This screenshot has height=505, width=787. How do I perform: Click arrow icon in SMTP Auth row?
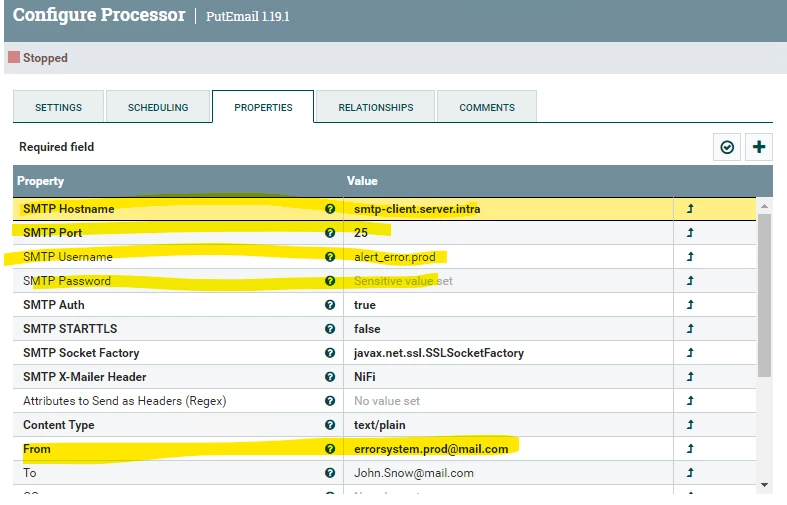click(690, 305)
